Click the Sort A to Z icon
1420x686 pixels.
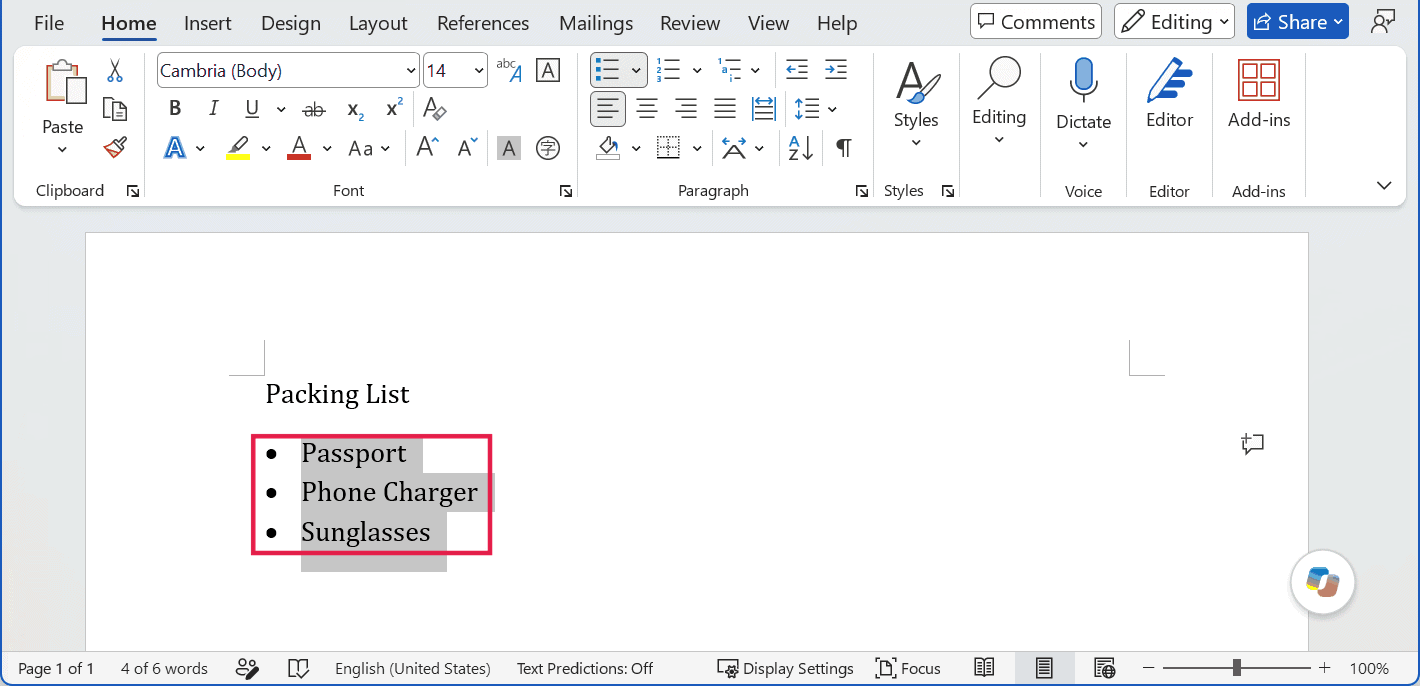pyautogui.click(x=801, y=148)
